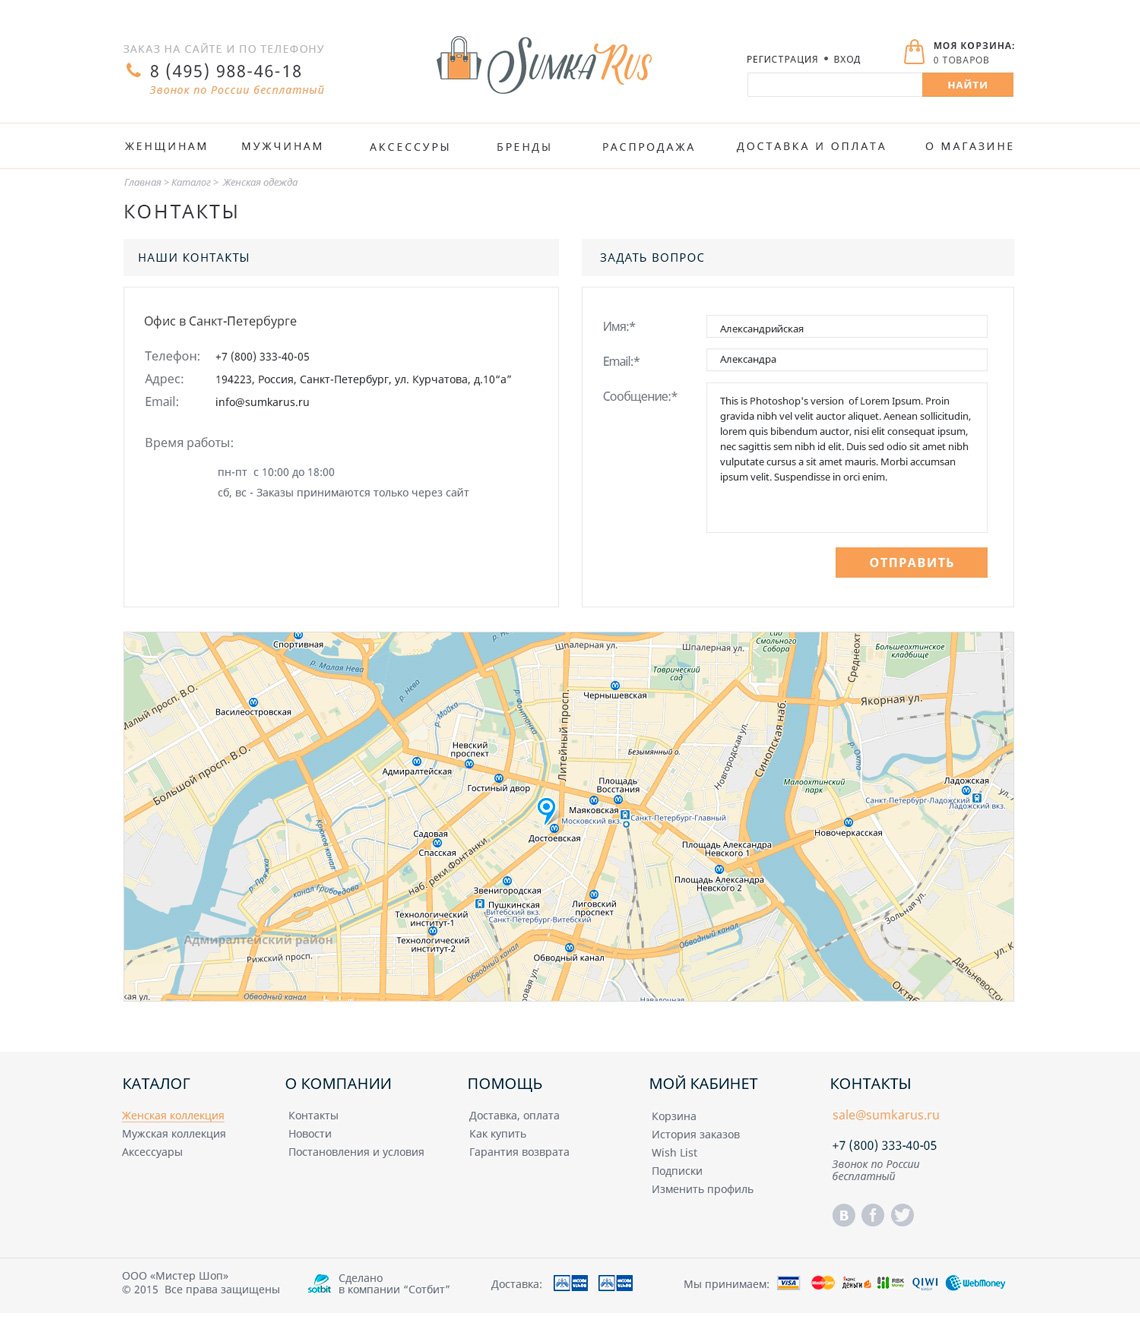1140x1318 pixels.
Task: Click the Адмиралтейская metro marker on map
Action: 417,762
